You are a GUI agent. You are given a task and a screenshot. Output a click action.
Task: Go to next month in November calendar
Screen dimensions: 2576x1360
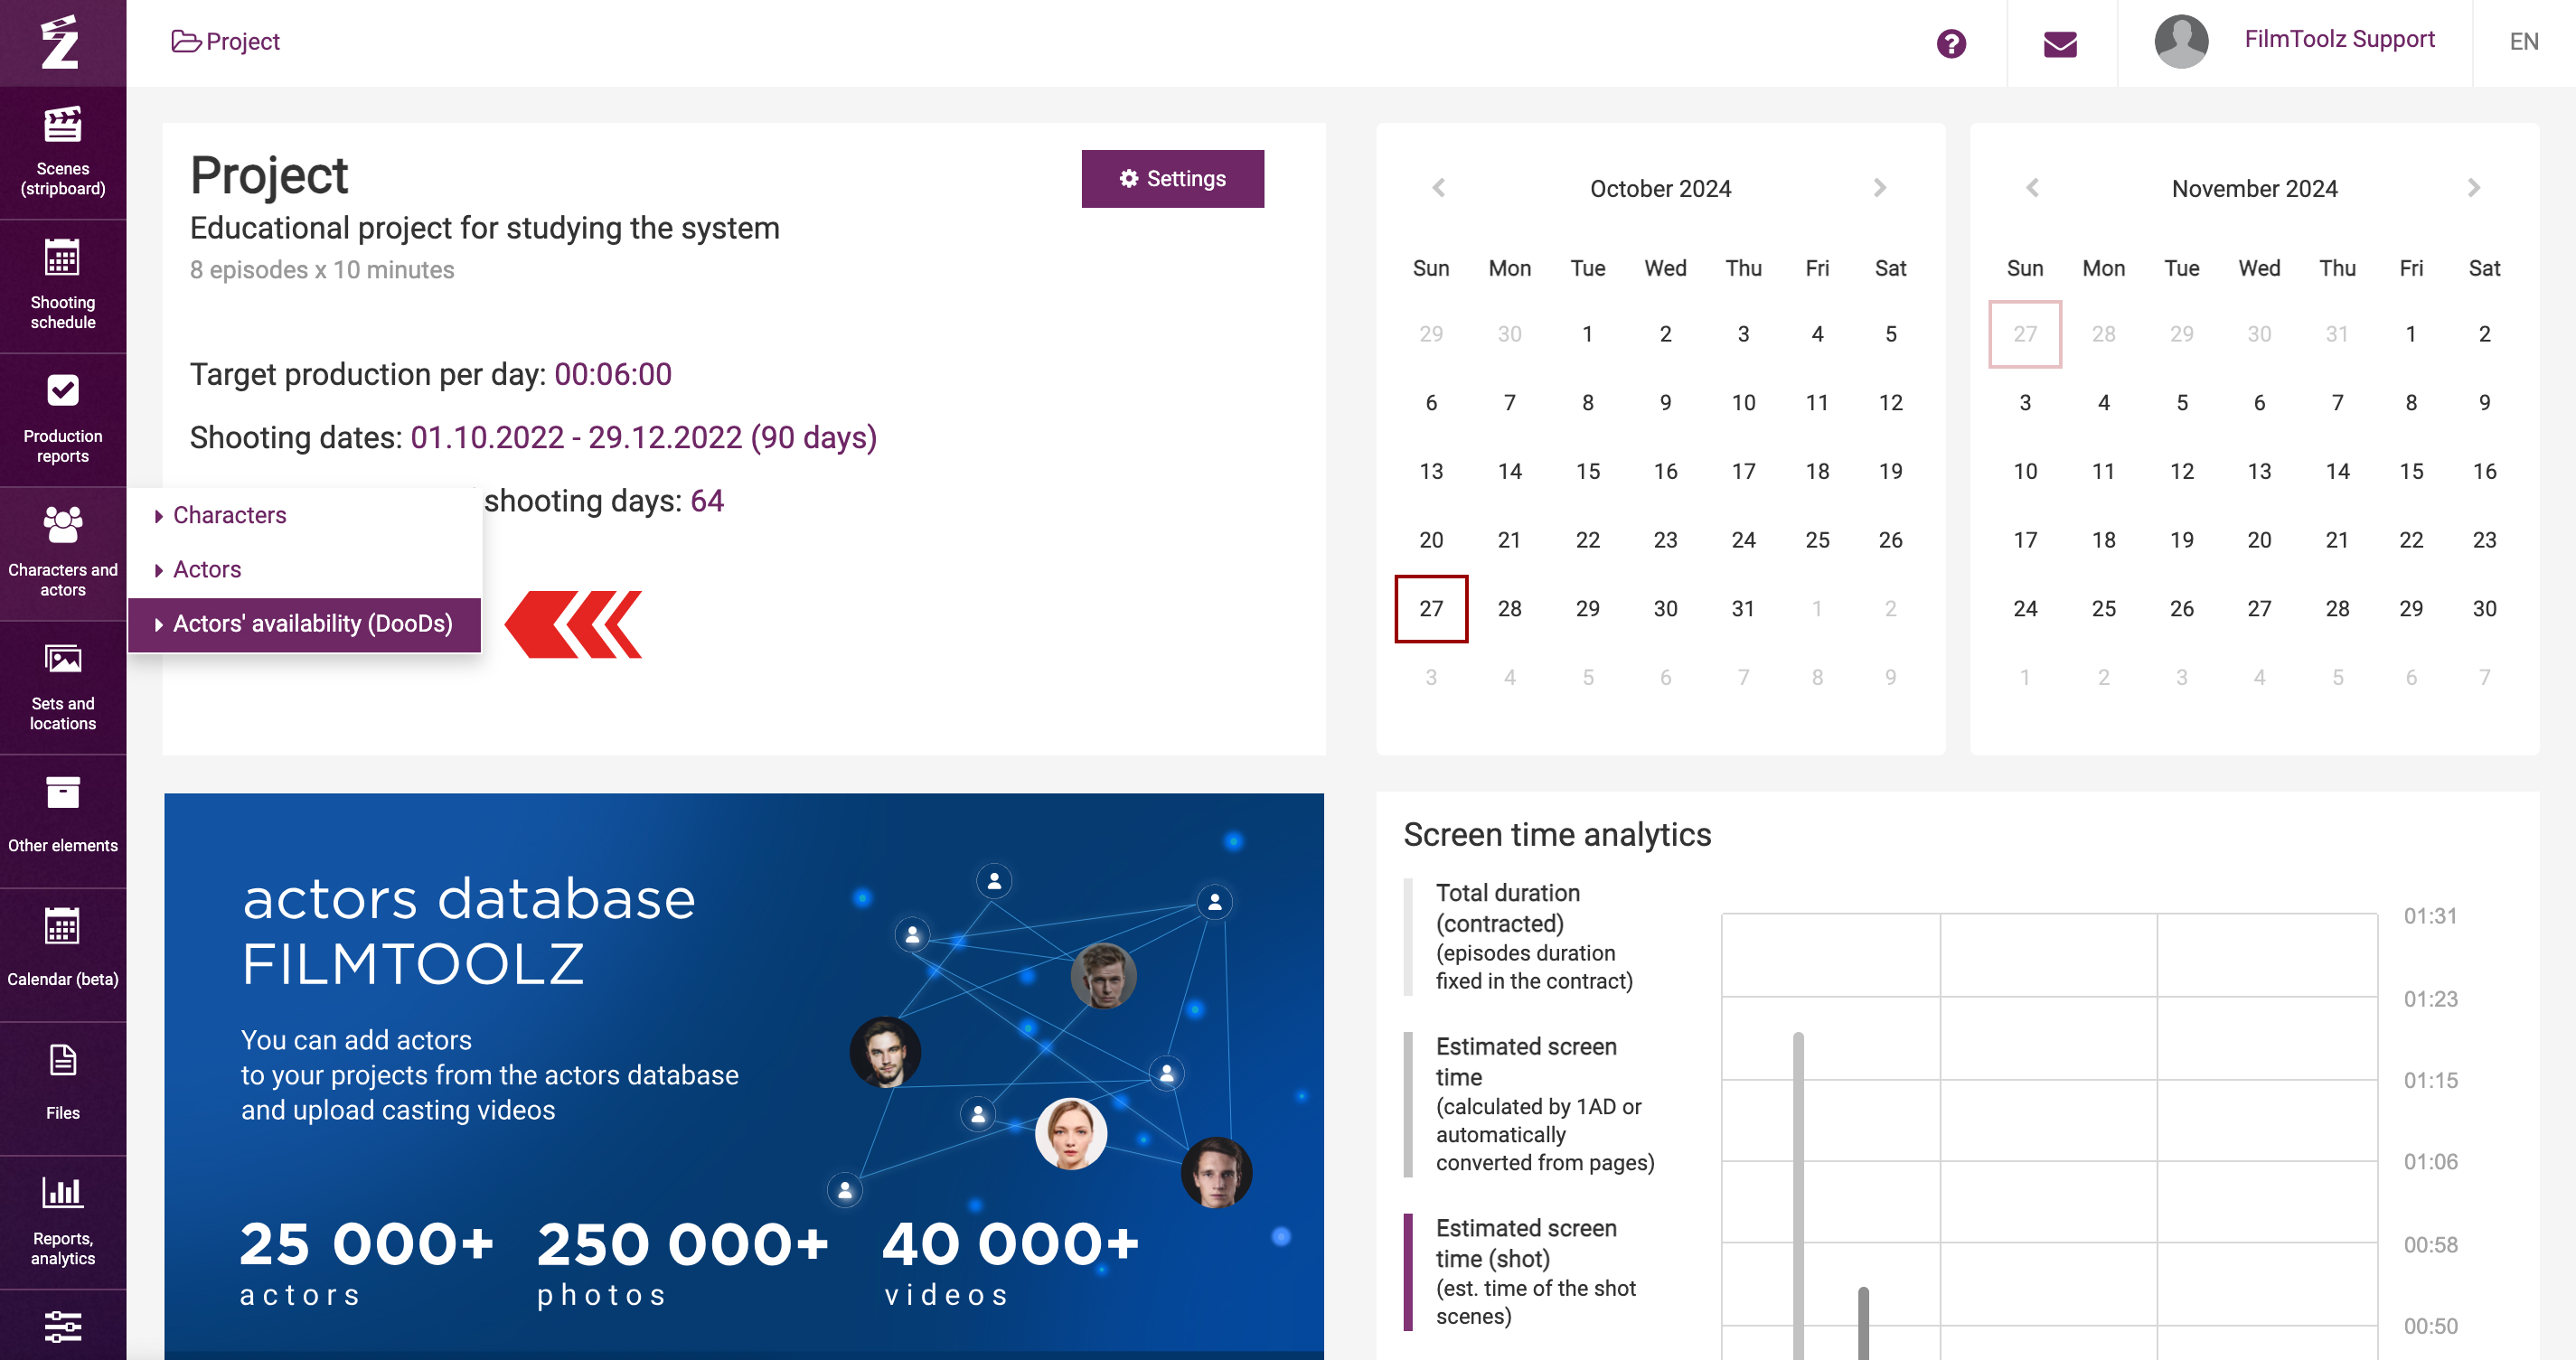coord(2474,188)
